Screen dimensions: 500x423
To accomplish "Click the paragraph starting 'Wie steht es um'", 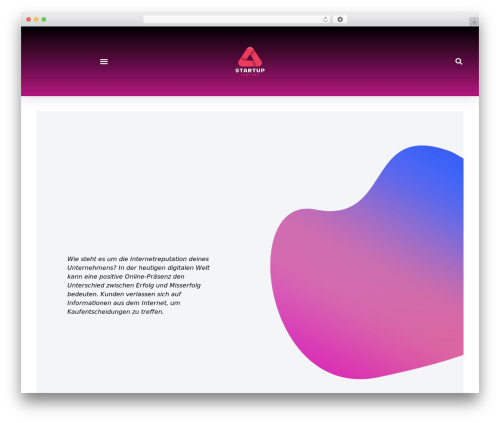I will [x=138, y=285].
